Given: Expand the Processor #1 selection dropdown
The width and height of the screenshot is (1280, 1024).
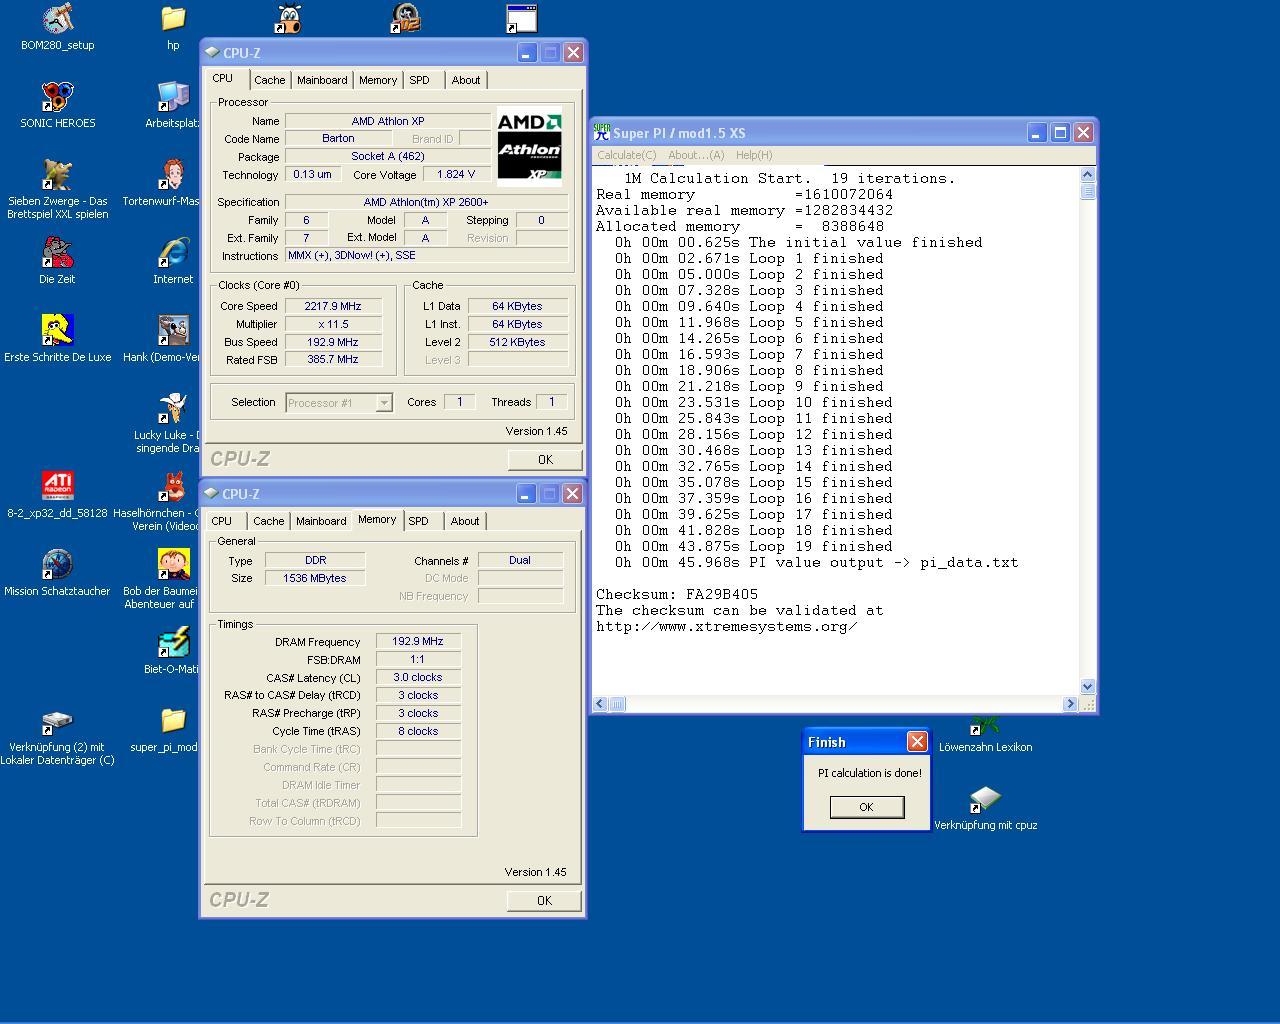Looking at the screenshot, I should point(383,403).
